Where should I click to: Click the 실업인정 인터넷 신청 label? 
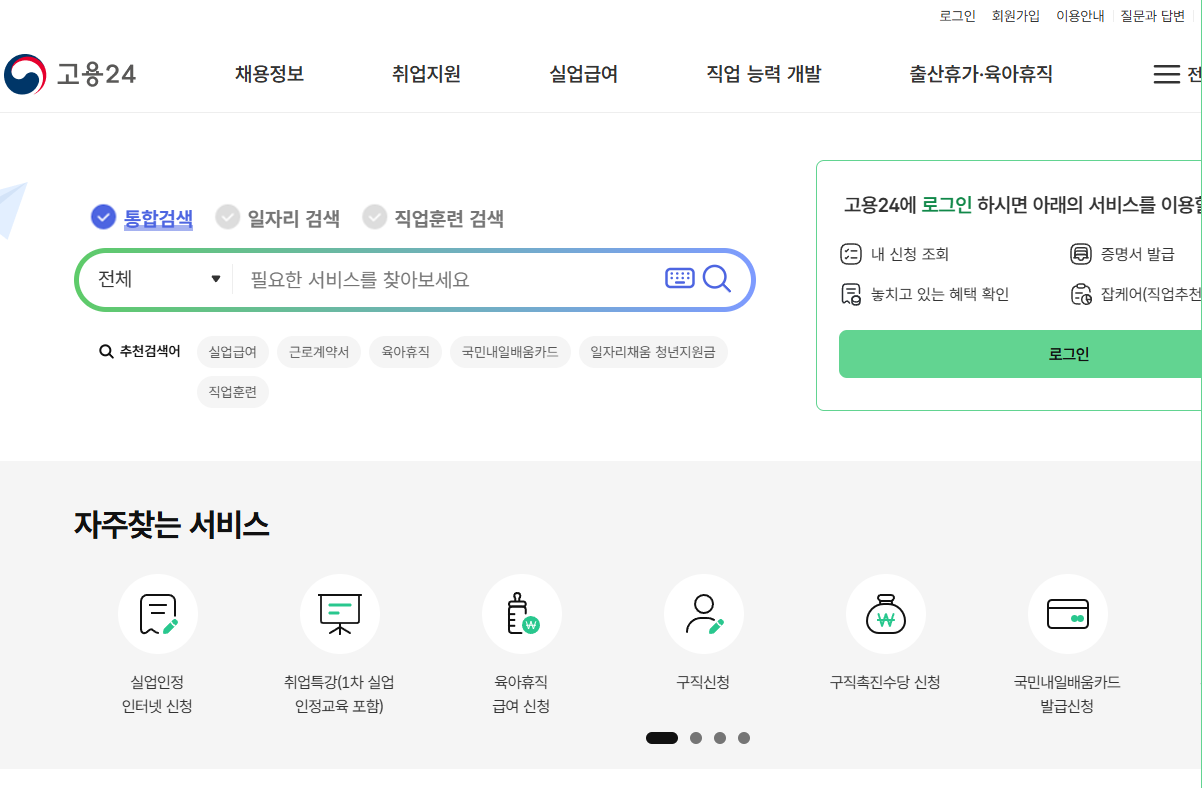coord(157,694)
